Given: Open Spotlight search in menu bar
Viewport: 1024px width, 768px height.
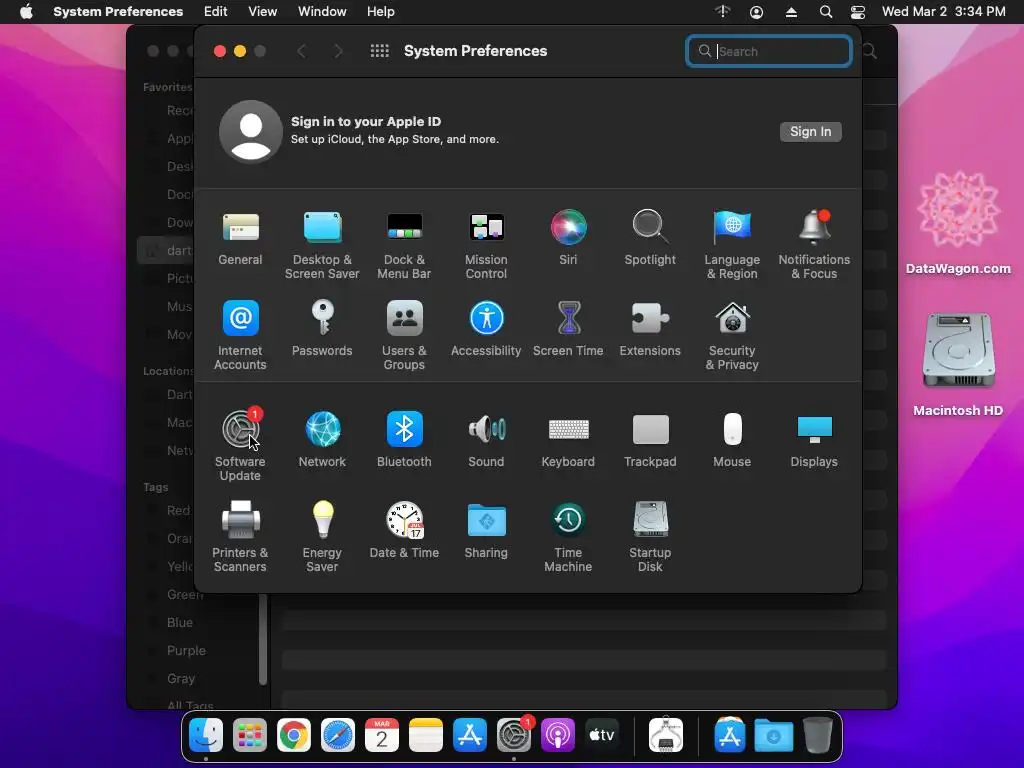Looking at the screenshot, I should tap(825, 12).
